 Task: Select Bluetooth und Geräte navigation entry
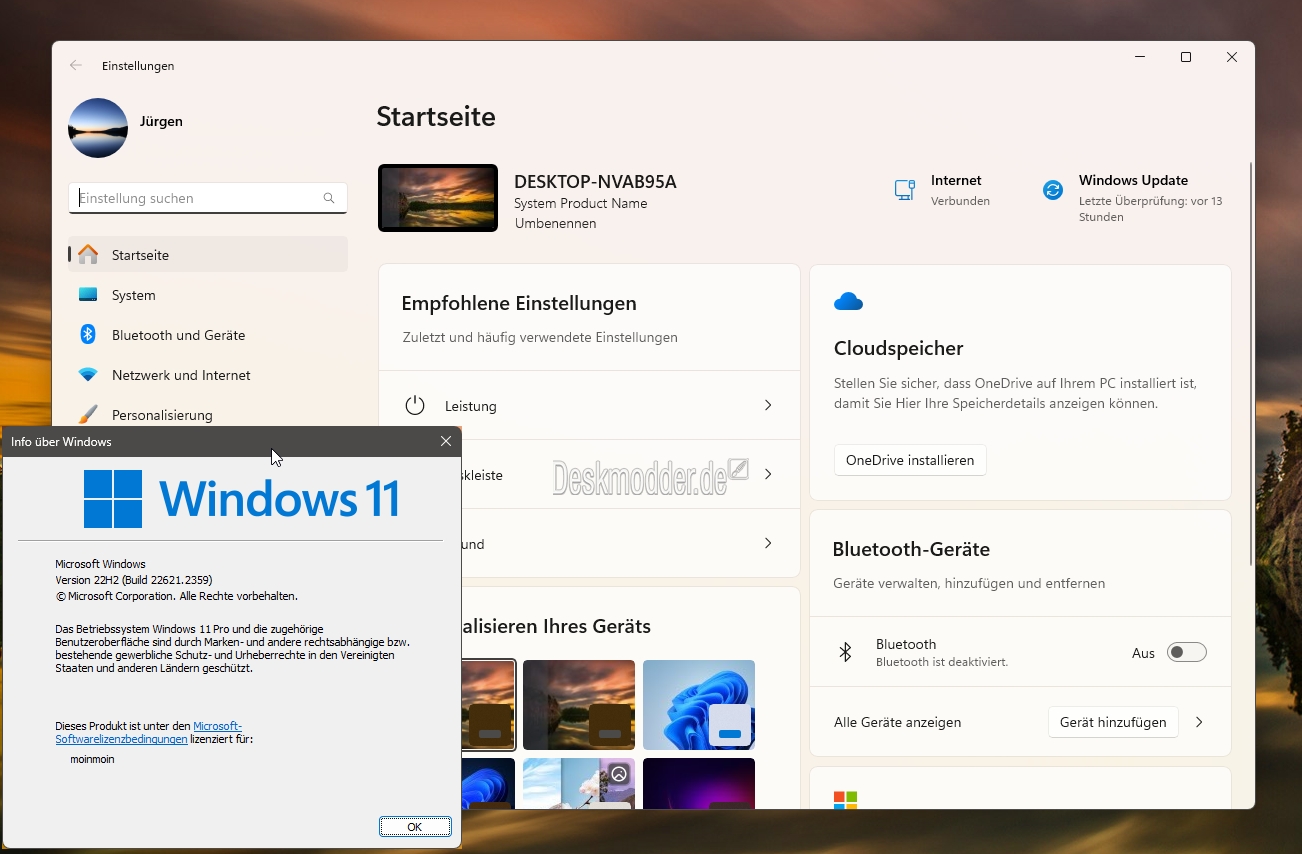coord(208,334)
